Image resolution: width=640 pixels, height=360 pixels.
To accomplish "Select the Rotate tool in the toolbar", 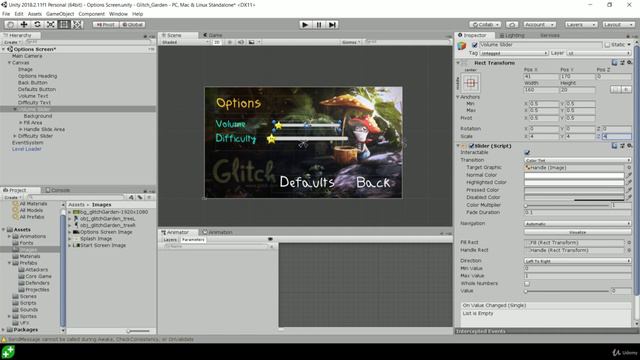I will 37,24.
